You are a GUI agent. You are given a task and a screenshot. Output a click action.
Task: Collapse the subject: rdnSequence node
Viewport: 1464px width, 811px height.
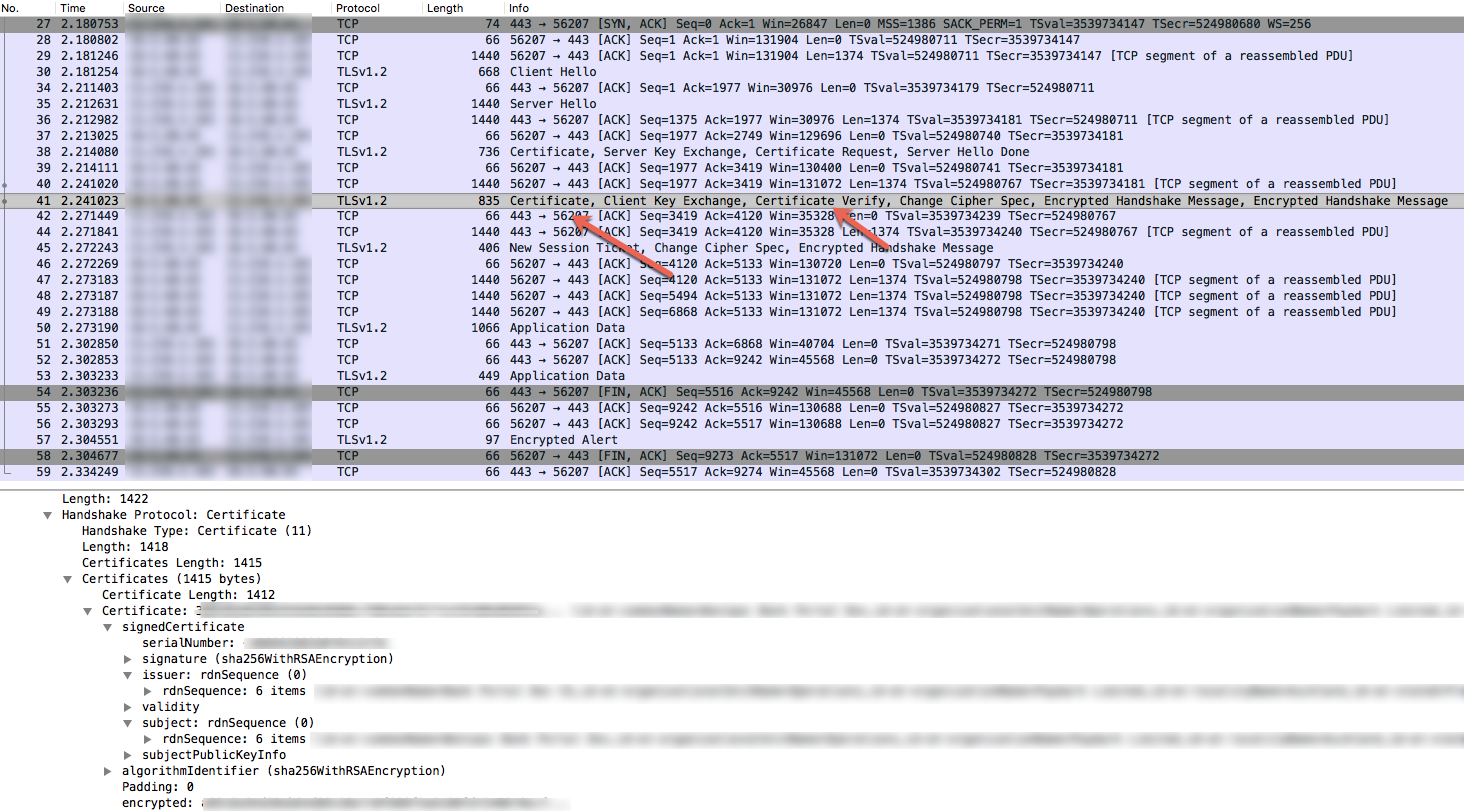click(128, 723)
